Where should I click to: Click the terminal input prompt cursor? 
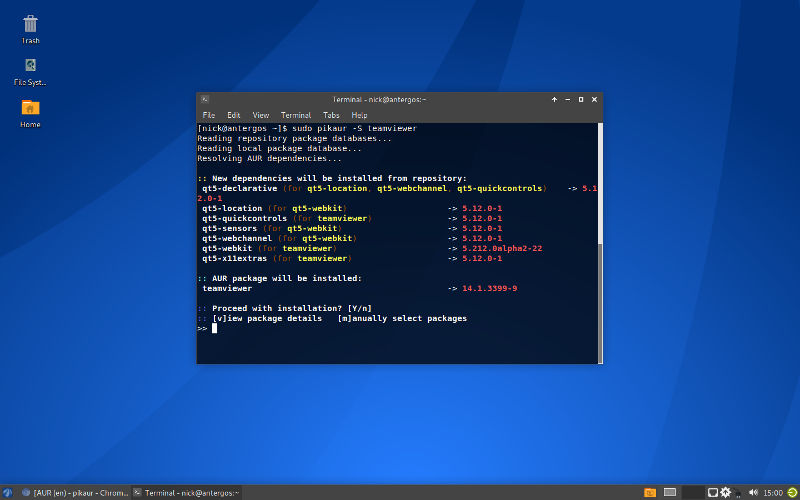pos(215,328)
